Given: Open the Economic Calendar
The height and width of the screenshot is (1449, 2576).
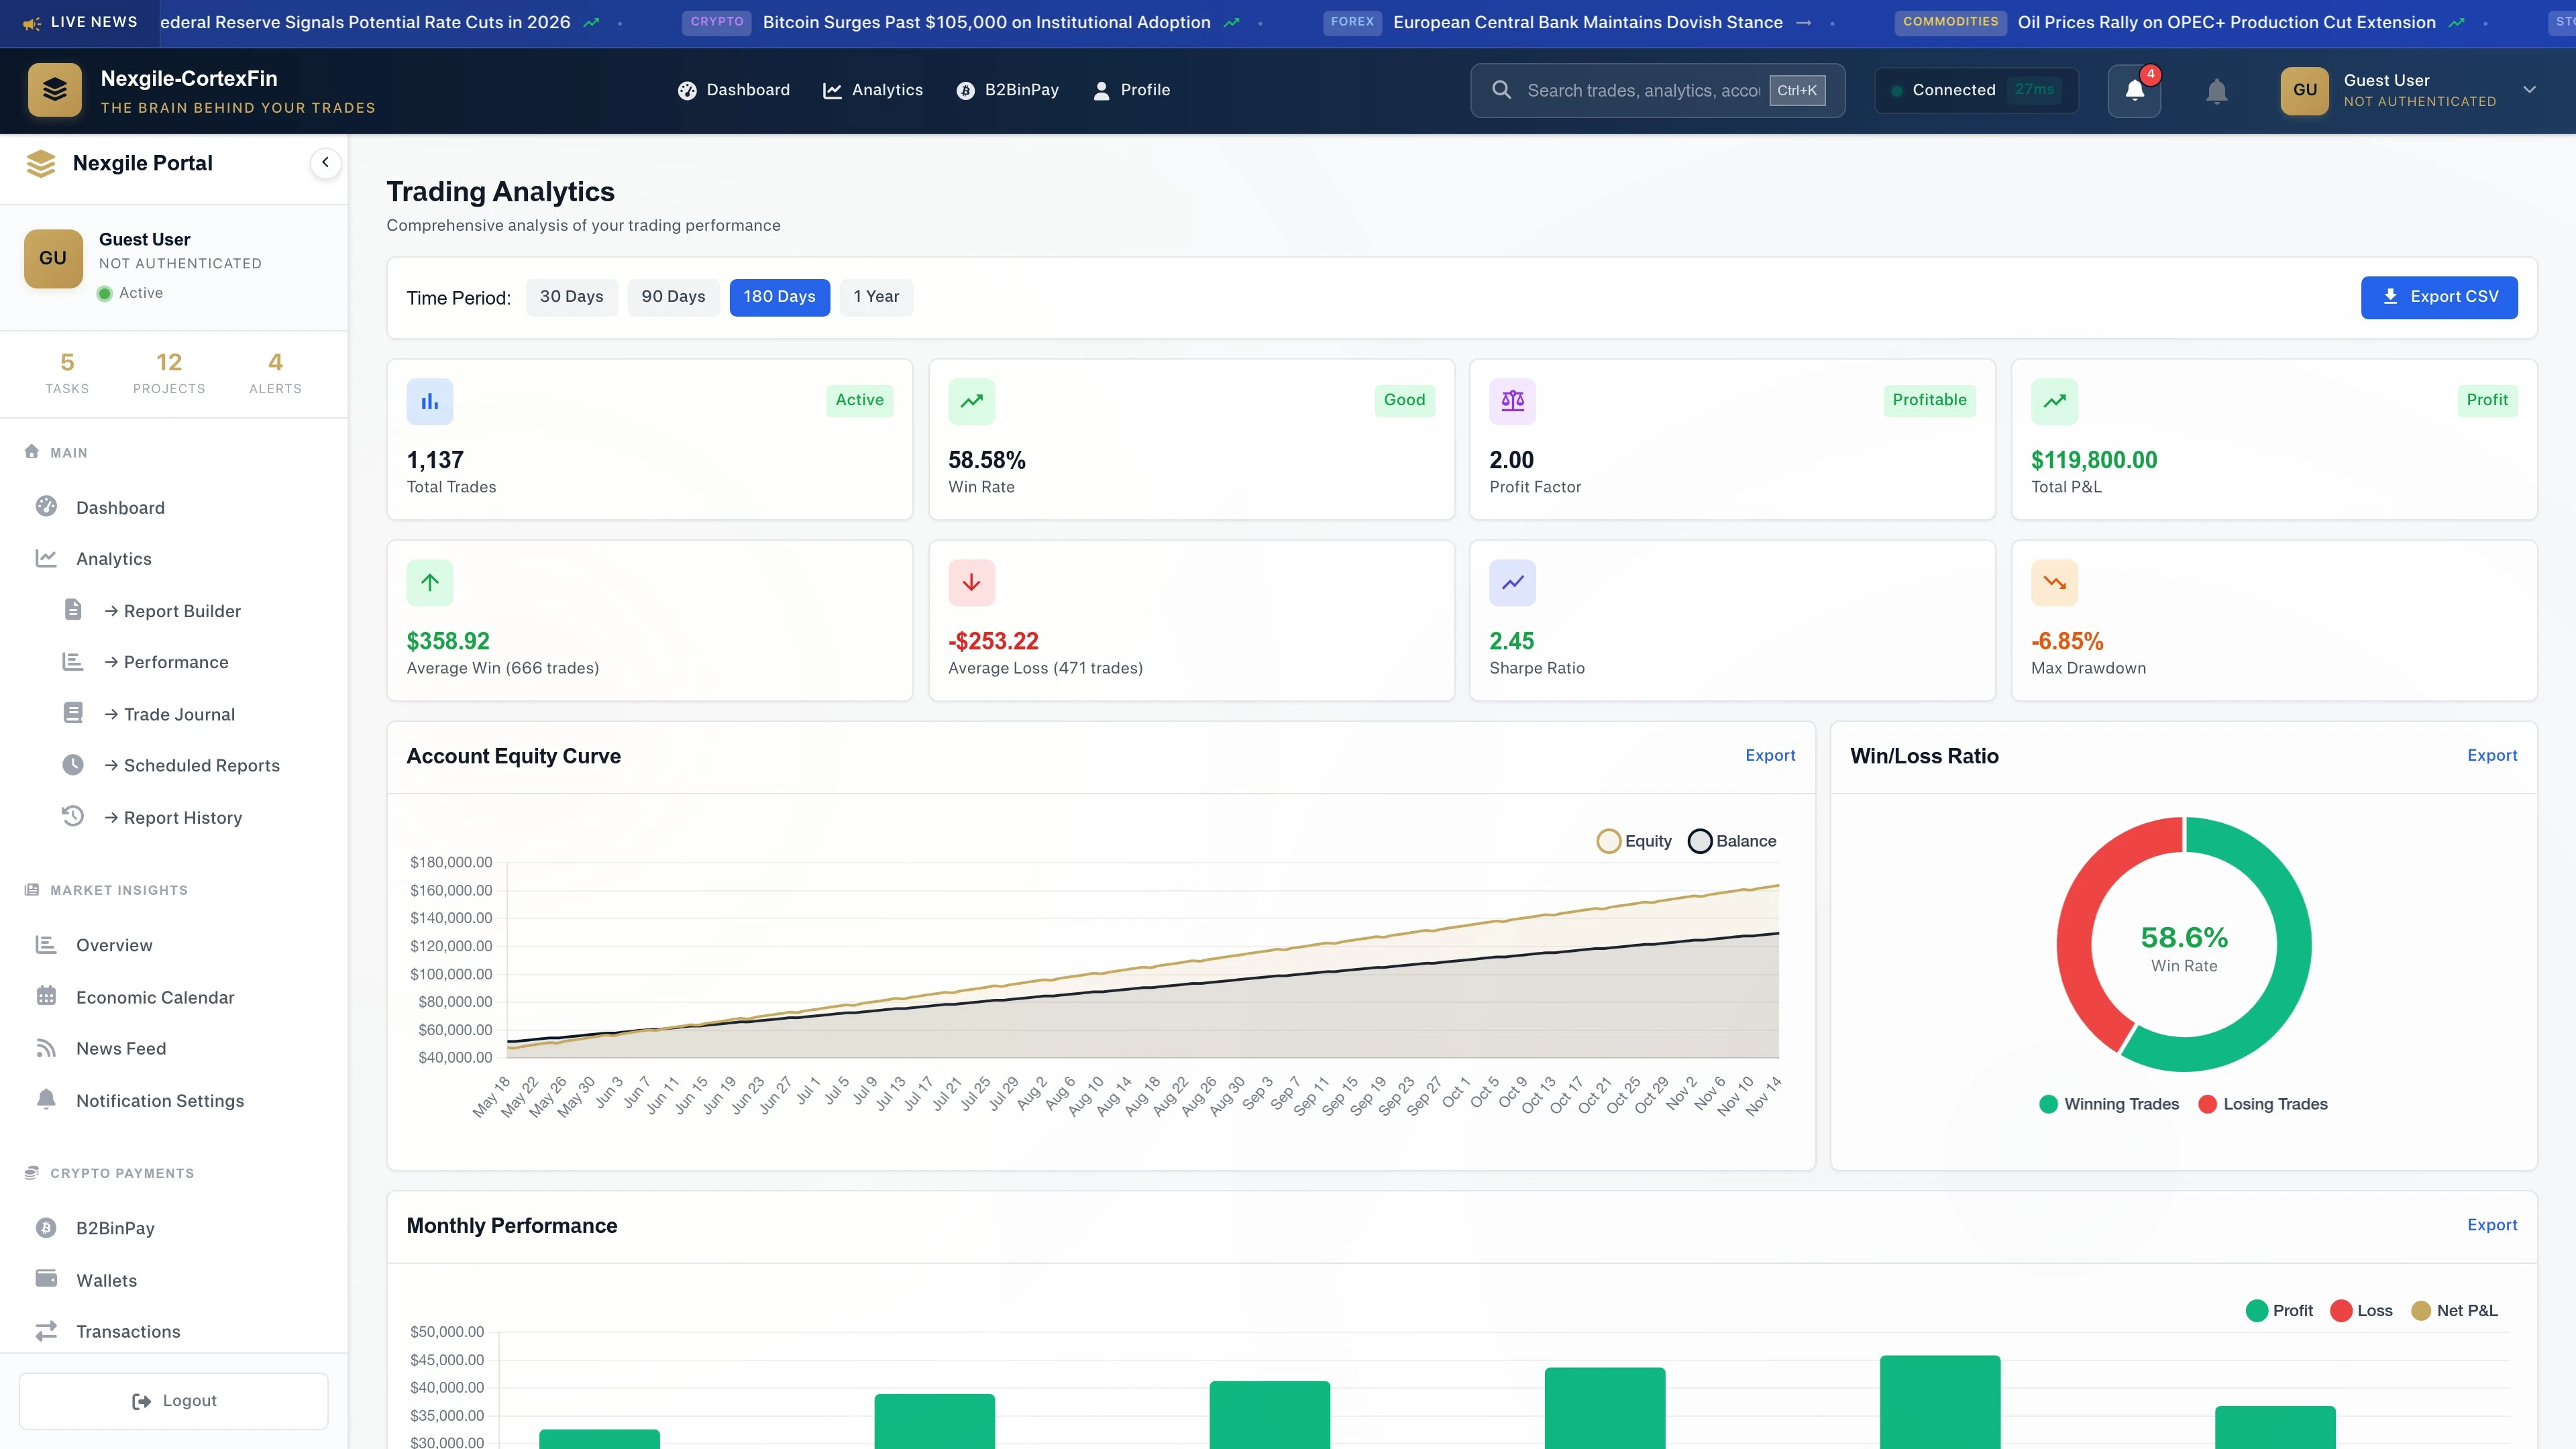Looking at the screenshot, I should click(x=153, y=997).
